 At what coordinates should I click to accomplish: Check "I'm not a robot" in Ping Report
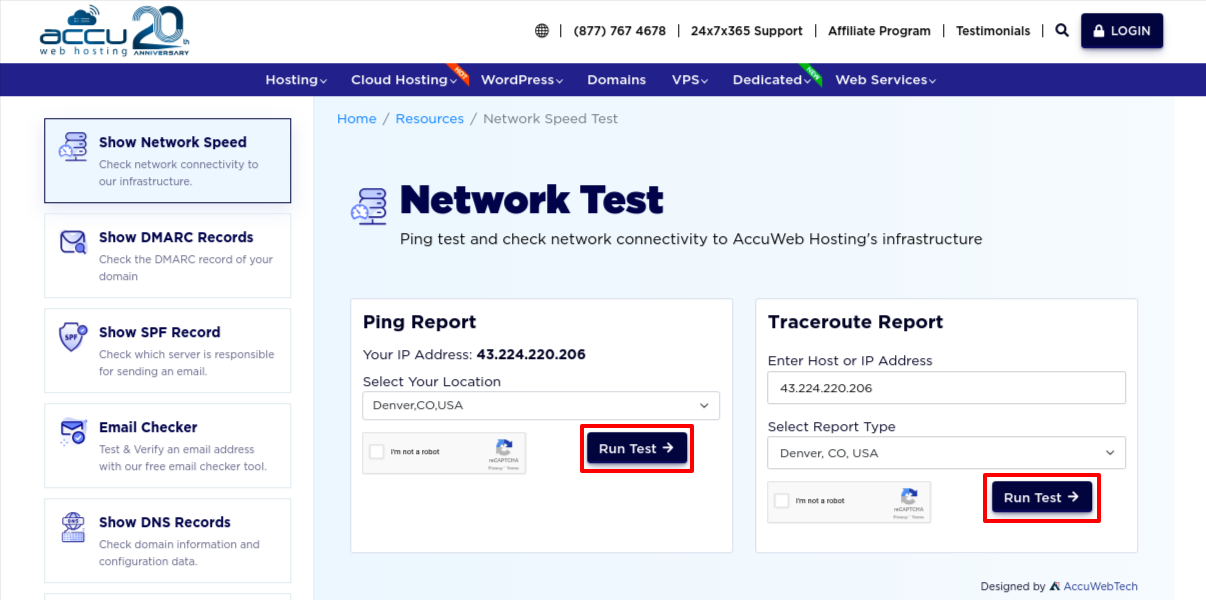pos(376,452)
